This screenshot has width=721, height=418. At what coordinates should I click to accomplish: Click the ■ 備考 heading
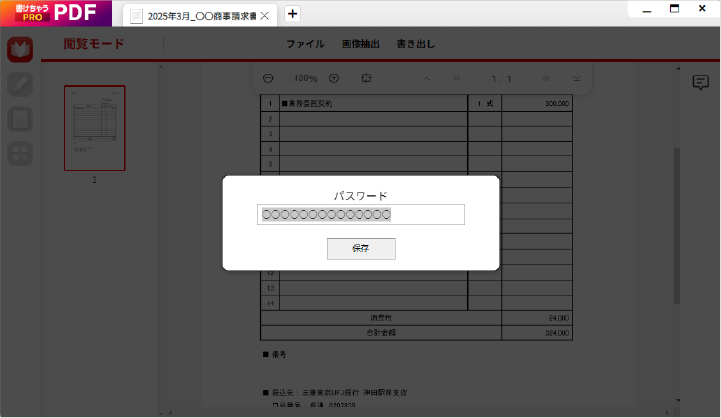[x=275, y=355]
